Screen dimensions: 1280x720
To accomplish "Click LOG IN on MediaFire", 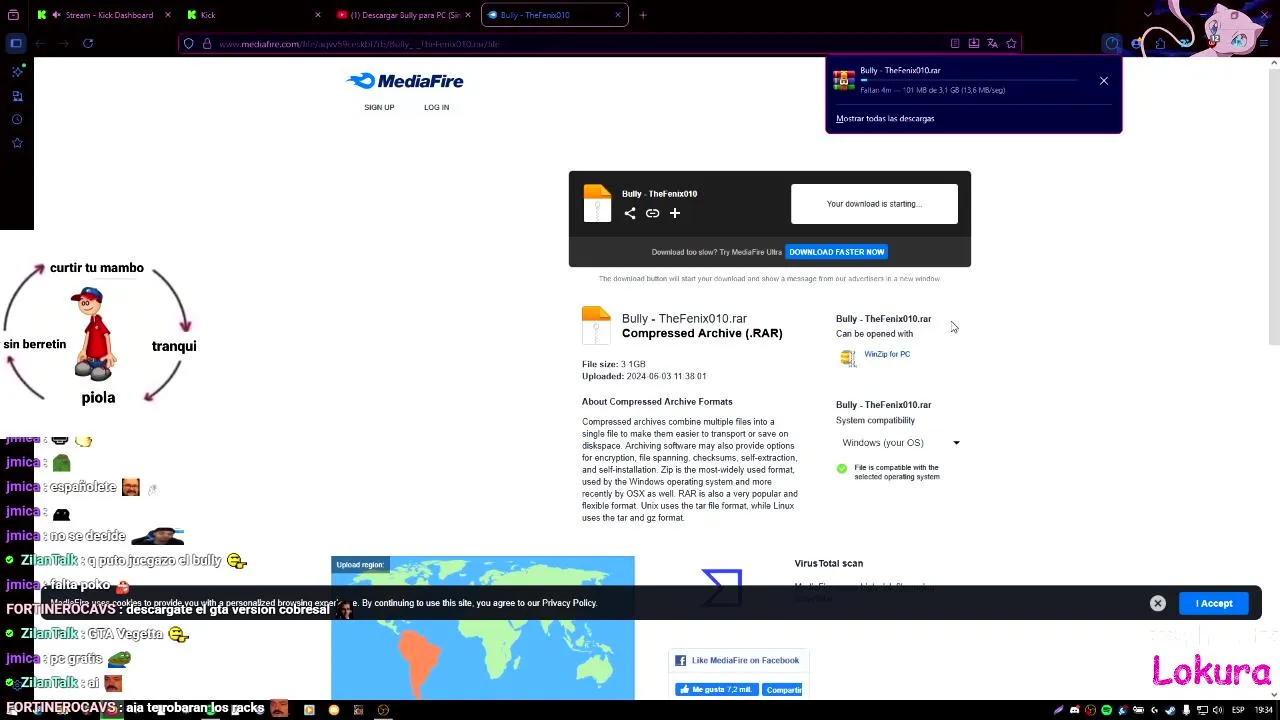I will point(436,107).
